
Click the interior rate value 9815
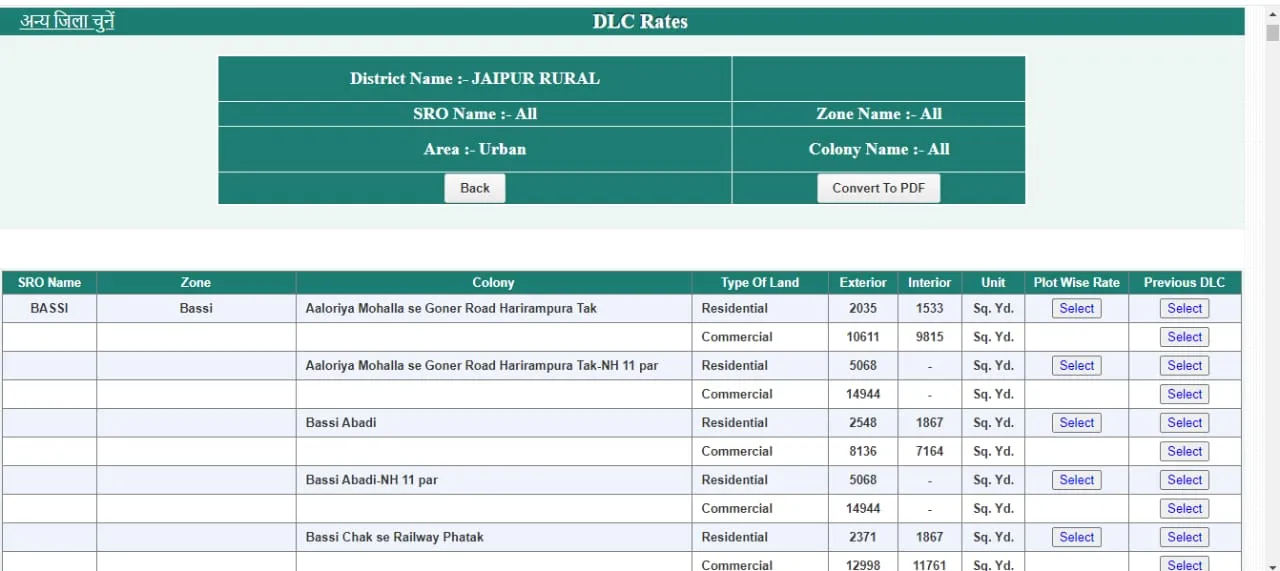pyautogui.click(x=929, y=337)
